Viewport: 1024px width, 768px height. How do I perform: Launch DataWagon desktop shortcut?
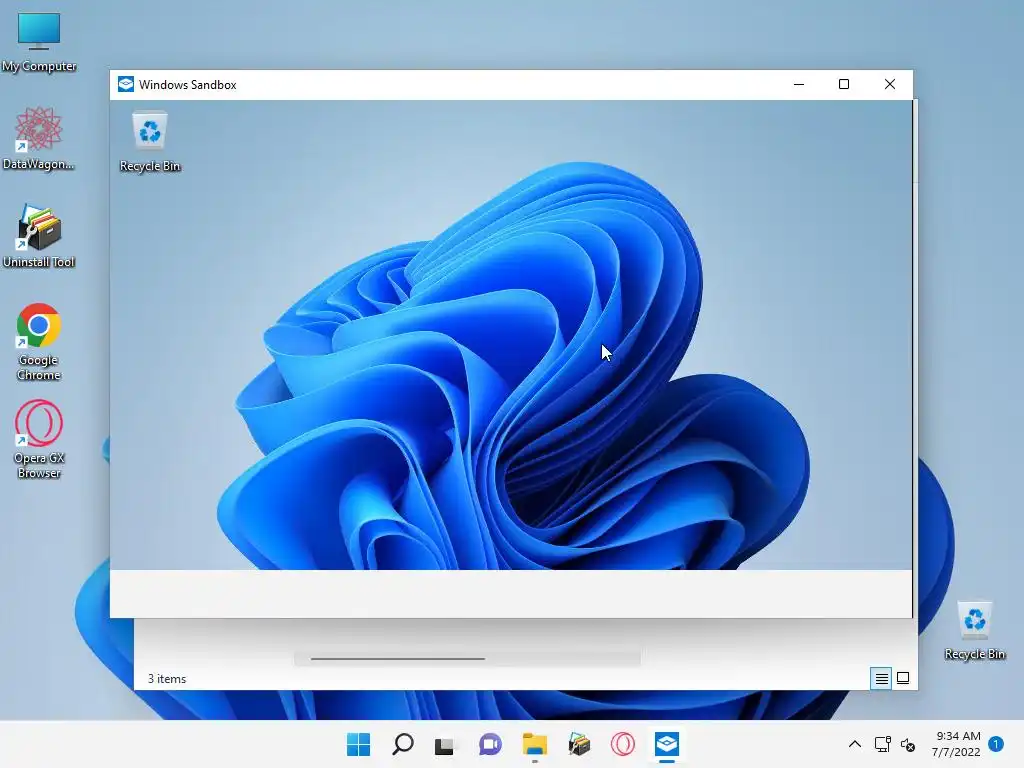[x=39, y=138]
